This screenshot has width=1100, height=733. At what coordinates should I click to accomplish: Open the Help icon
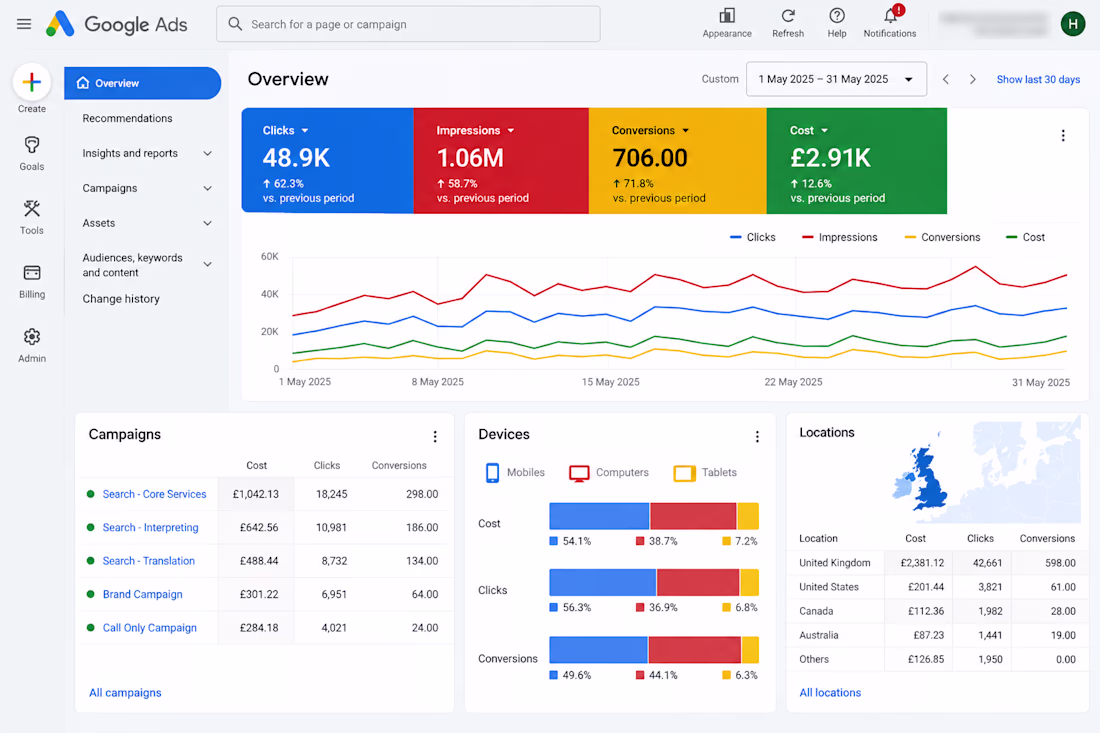point(837,15)
